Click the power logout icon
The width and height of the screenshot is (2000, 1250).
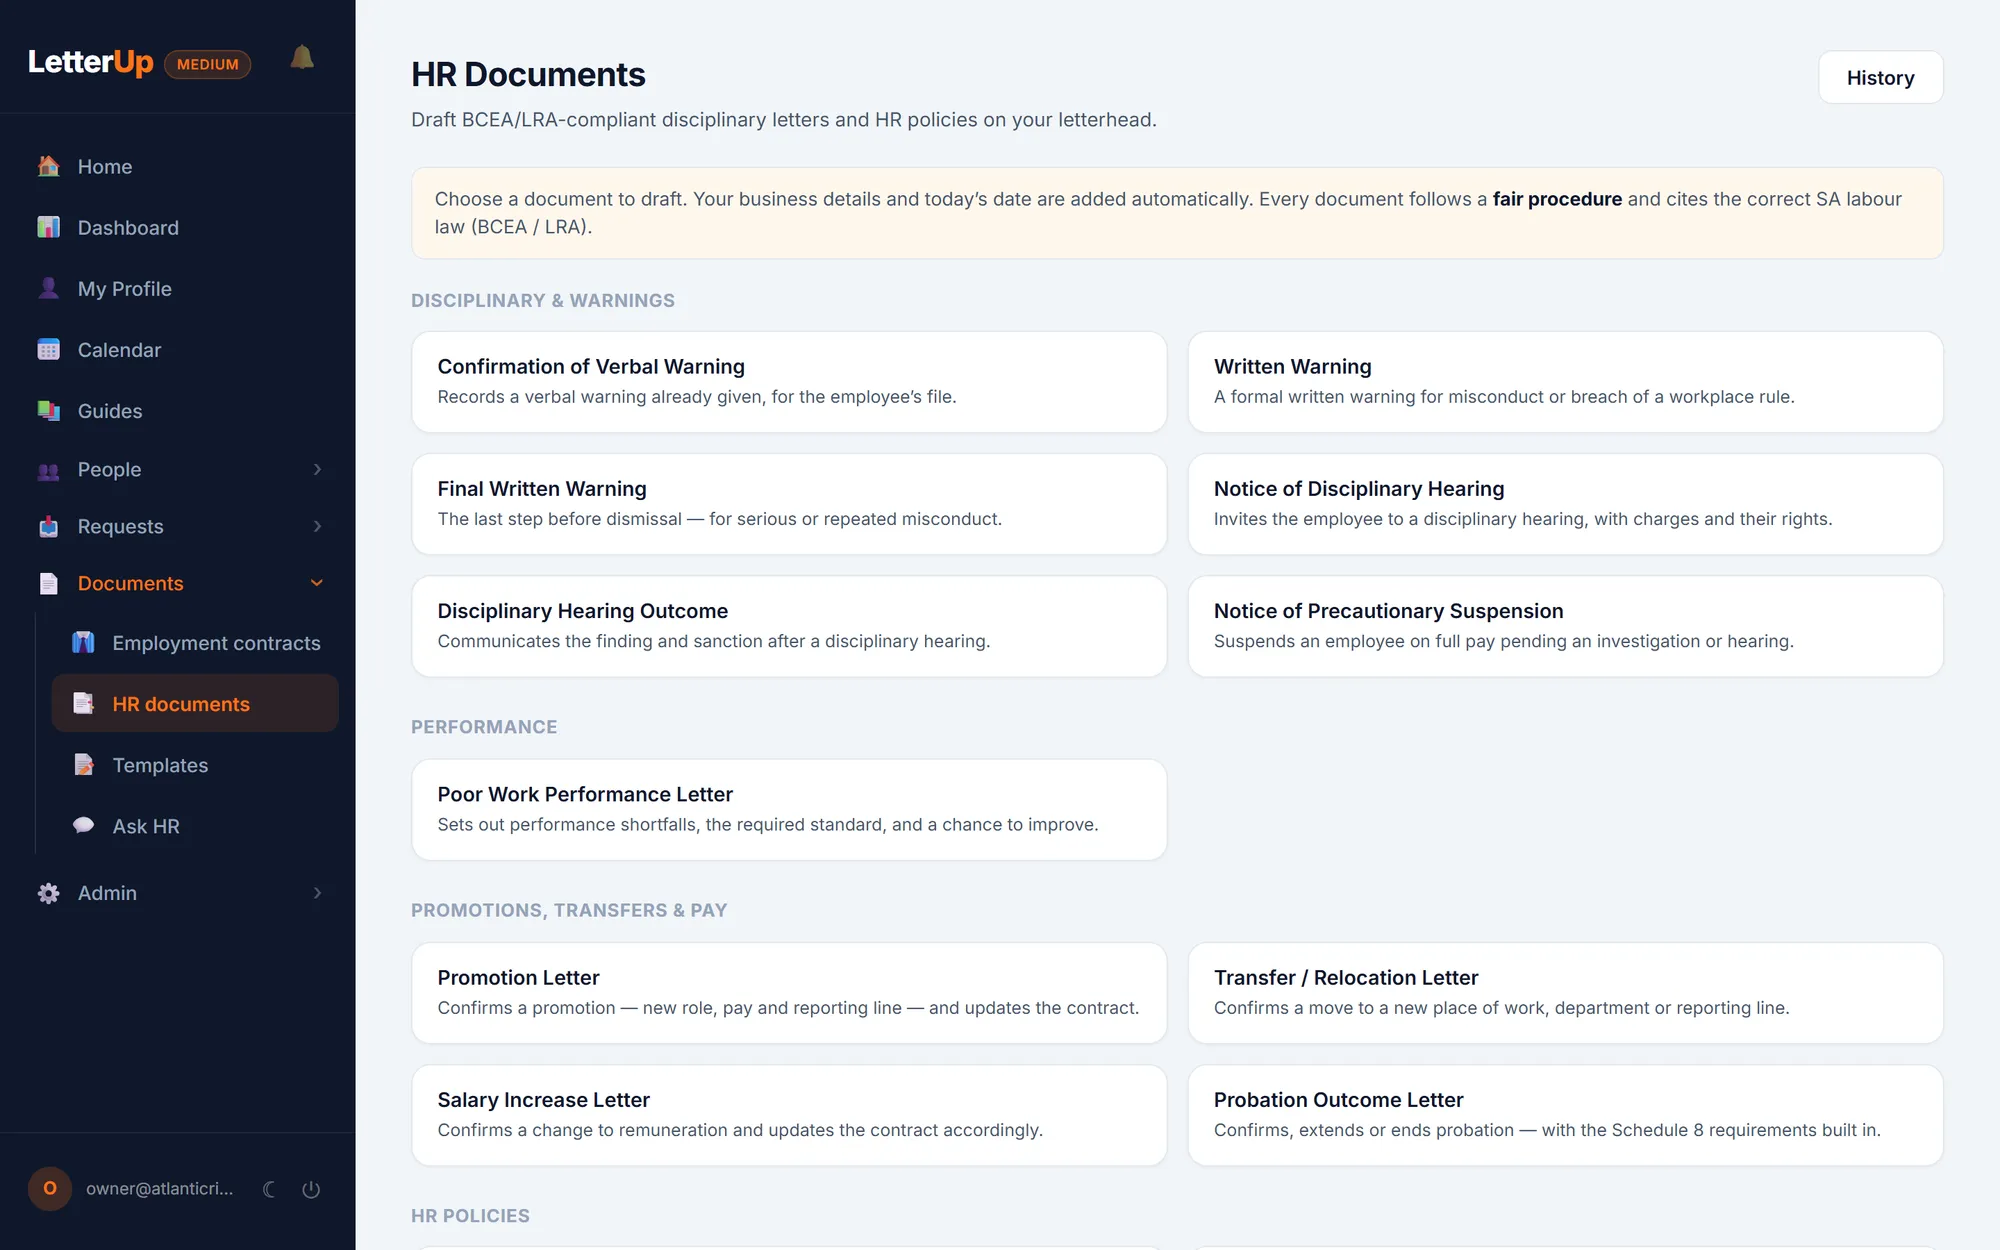(311, 1189)
